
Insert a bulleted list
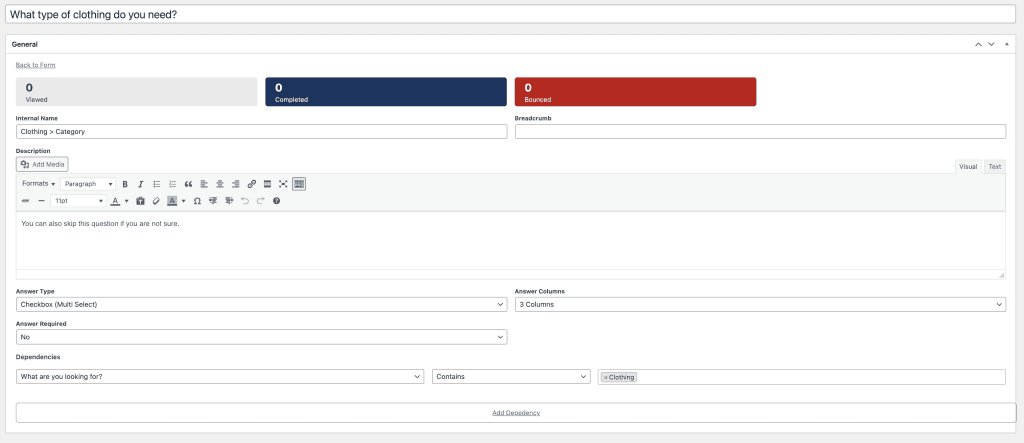157,184
